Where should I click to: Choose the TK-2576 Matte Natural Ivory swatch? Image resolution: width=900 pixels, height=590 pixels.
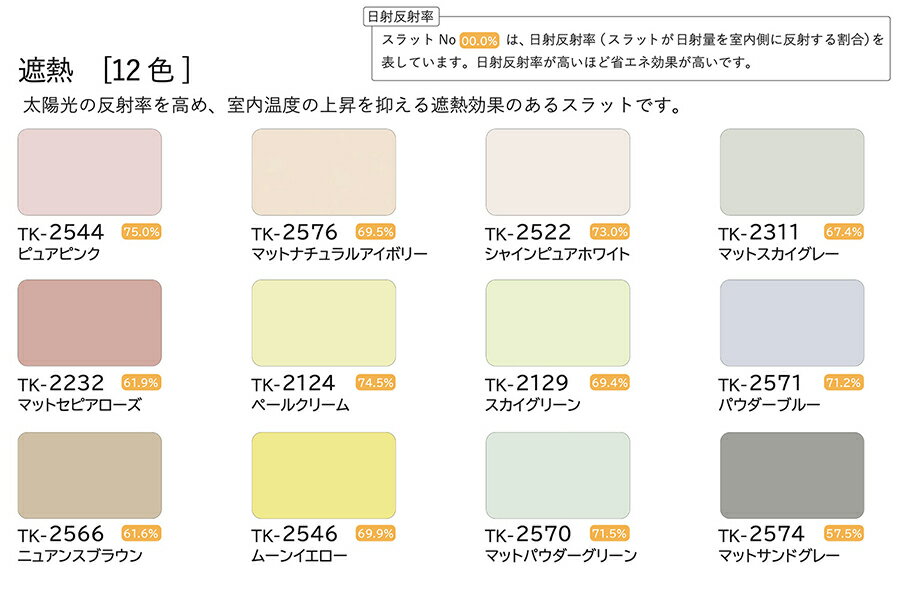pos(323,172)
